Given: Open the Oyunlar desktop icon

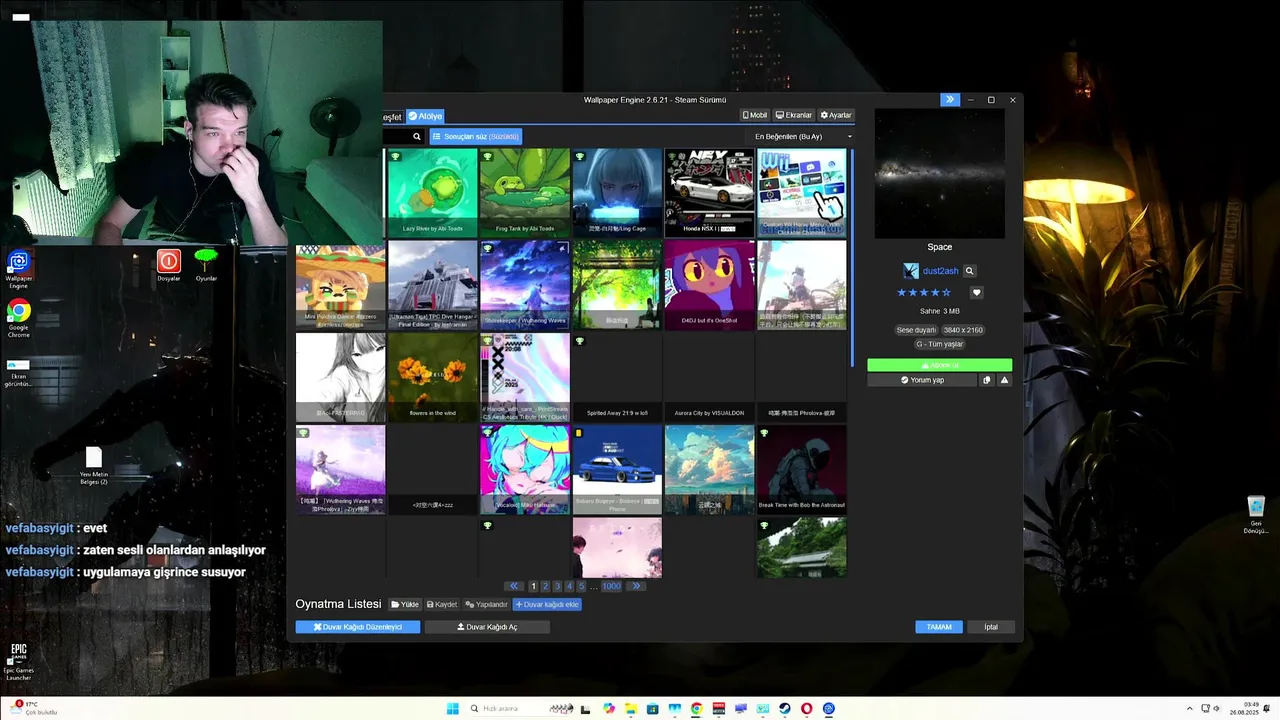Looking at the screenshot, I should [206, 266].
